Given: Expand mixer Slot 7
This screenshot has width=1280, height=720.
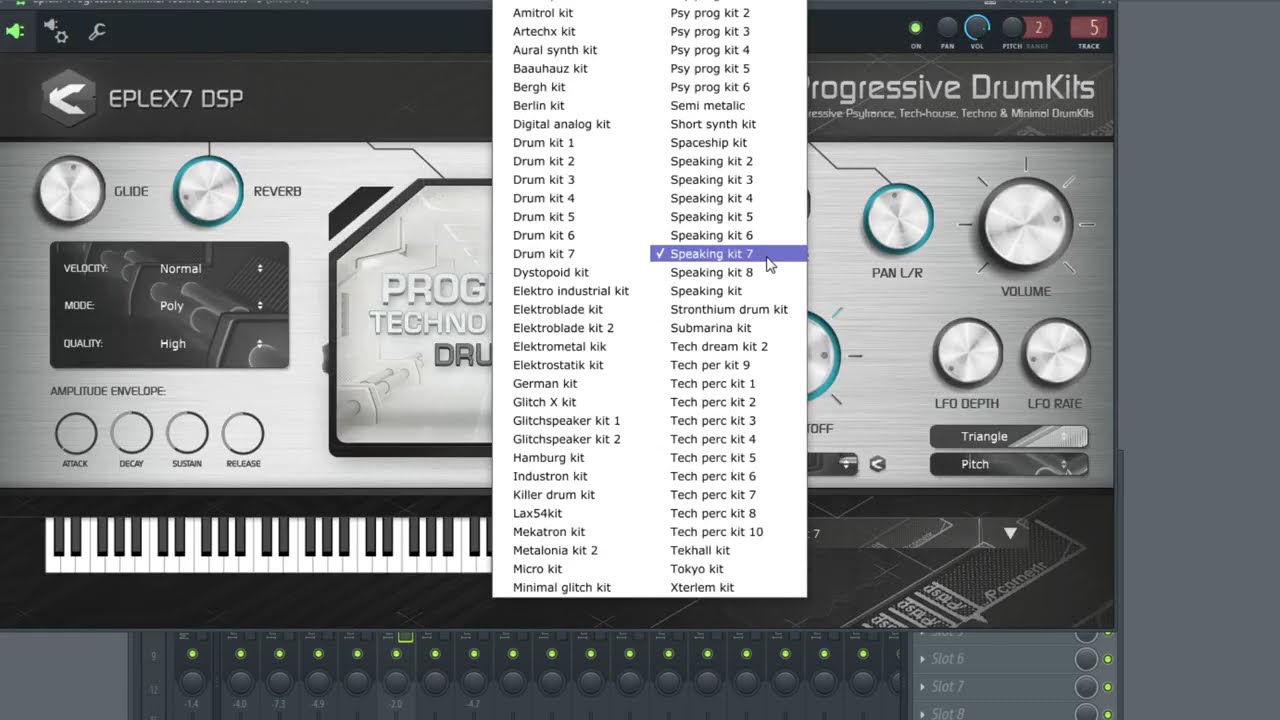Looking at the screenshot, I should point(923,687).
